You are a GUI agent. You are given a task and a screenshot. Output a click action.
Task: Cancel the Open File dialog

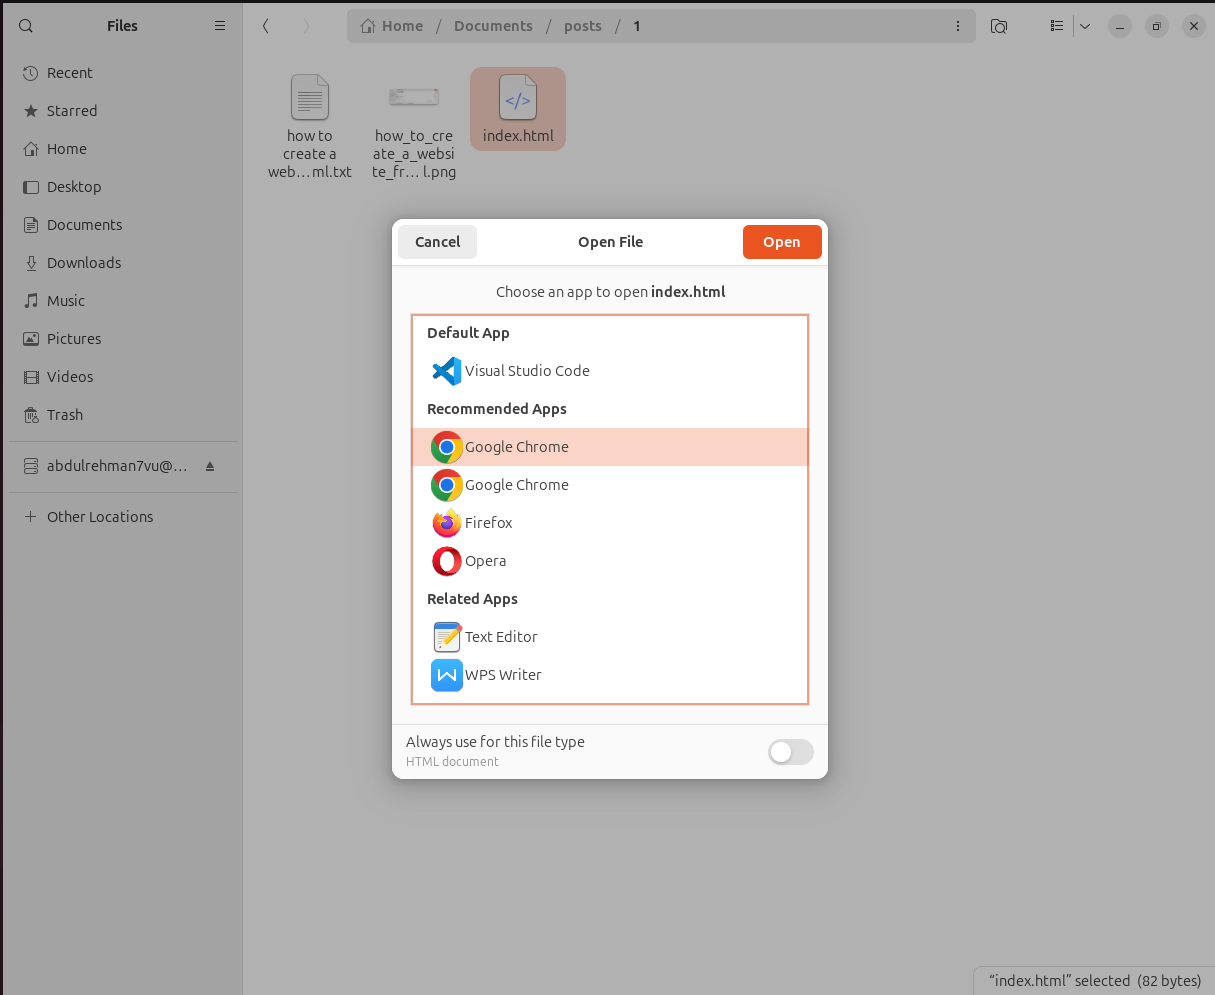pos(437,241)
